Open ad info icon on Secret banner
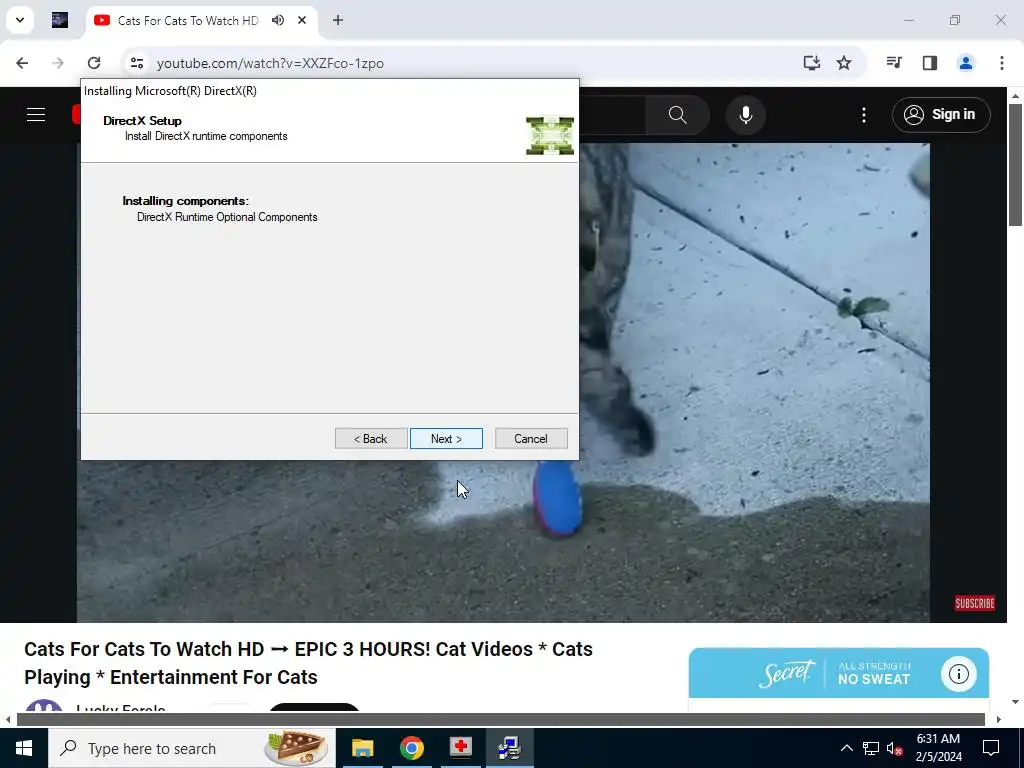 959,673
